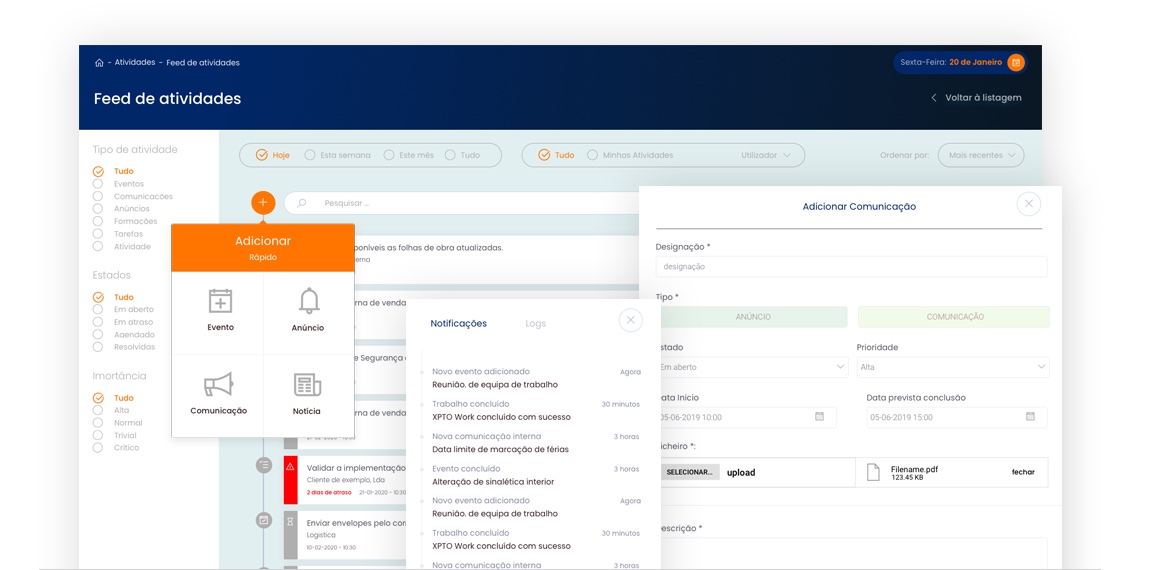
Task: Select Tudo option in the time filter
Action: (x=462, y=155)
